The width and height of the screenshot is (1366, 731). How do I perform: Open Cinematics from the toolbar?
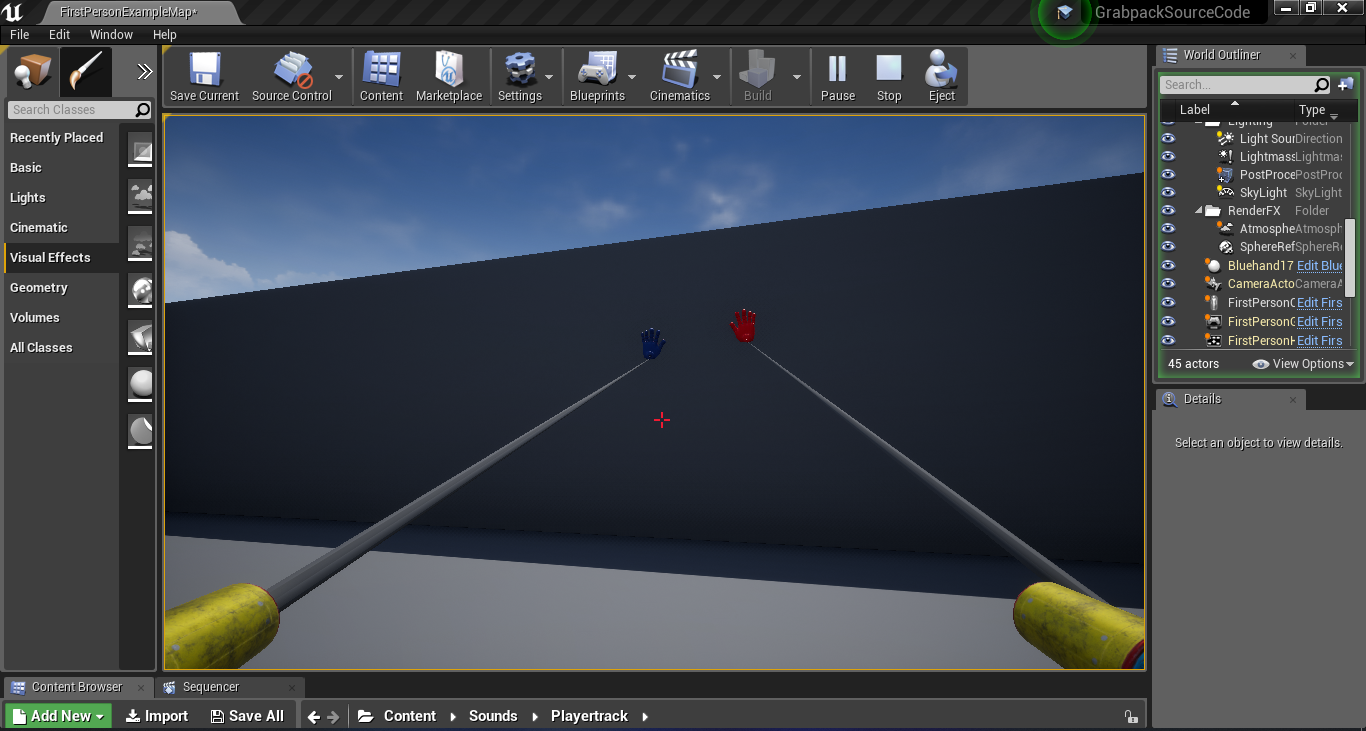point(678,68)
